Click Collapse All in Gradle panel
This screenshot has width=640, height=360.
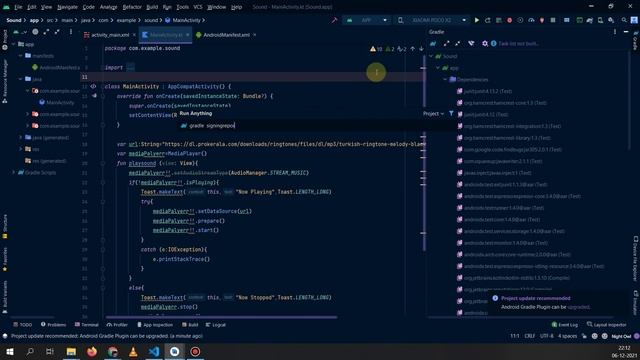point(458,43)
